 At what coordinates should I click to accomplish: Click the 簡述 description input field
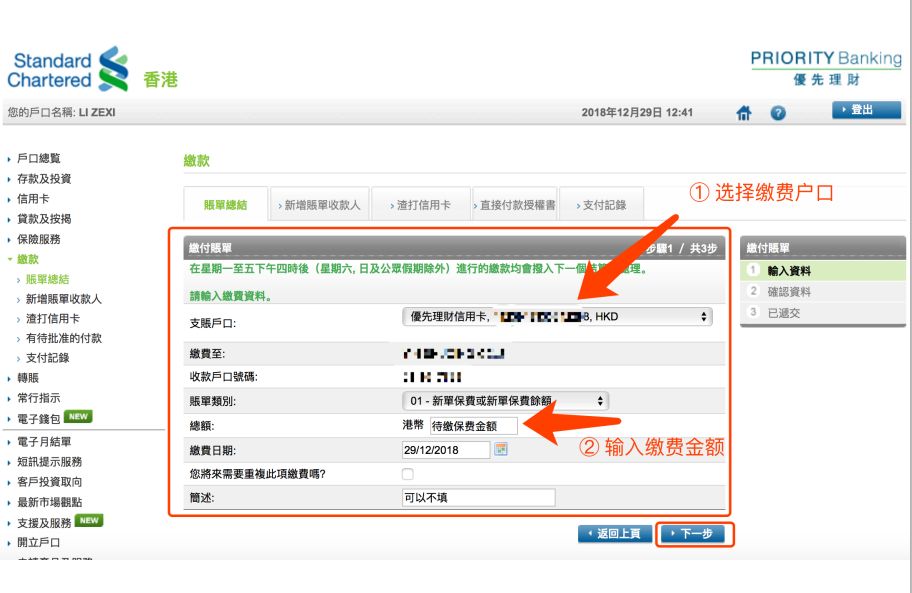(x=479, y=498)
